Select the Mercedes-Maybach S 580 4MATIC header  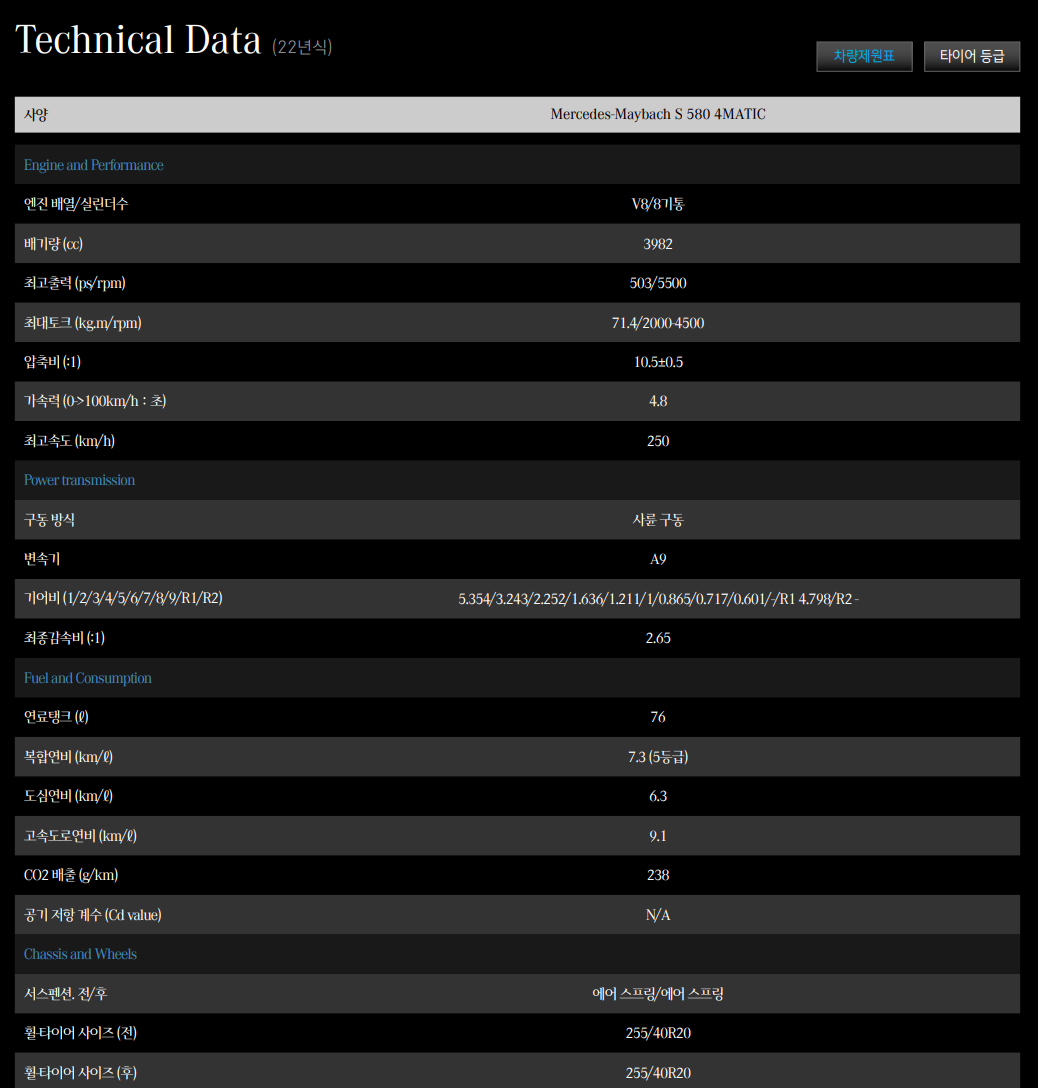coord(658,114)
